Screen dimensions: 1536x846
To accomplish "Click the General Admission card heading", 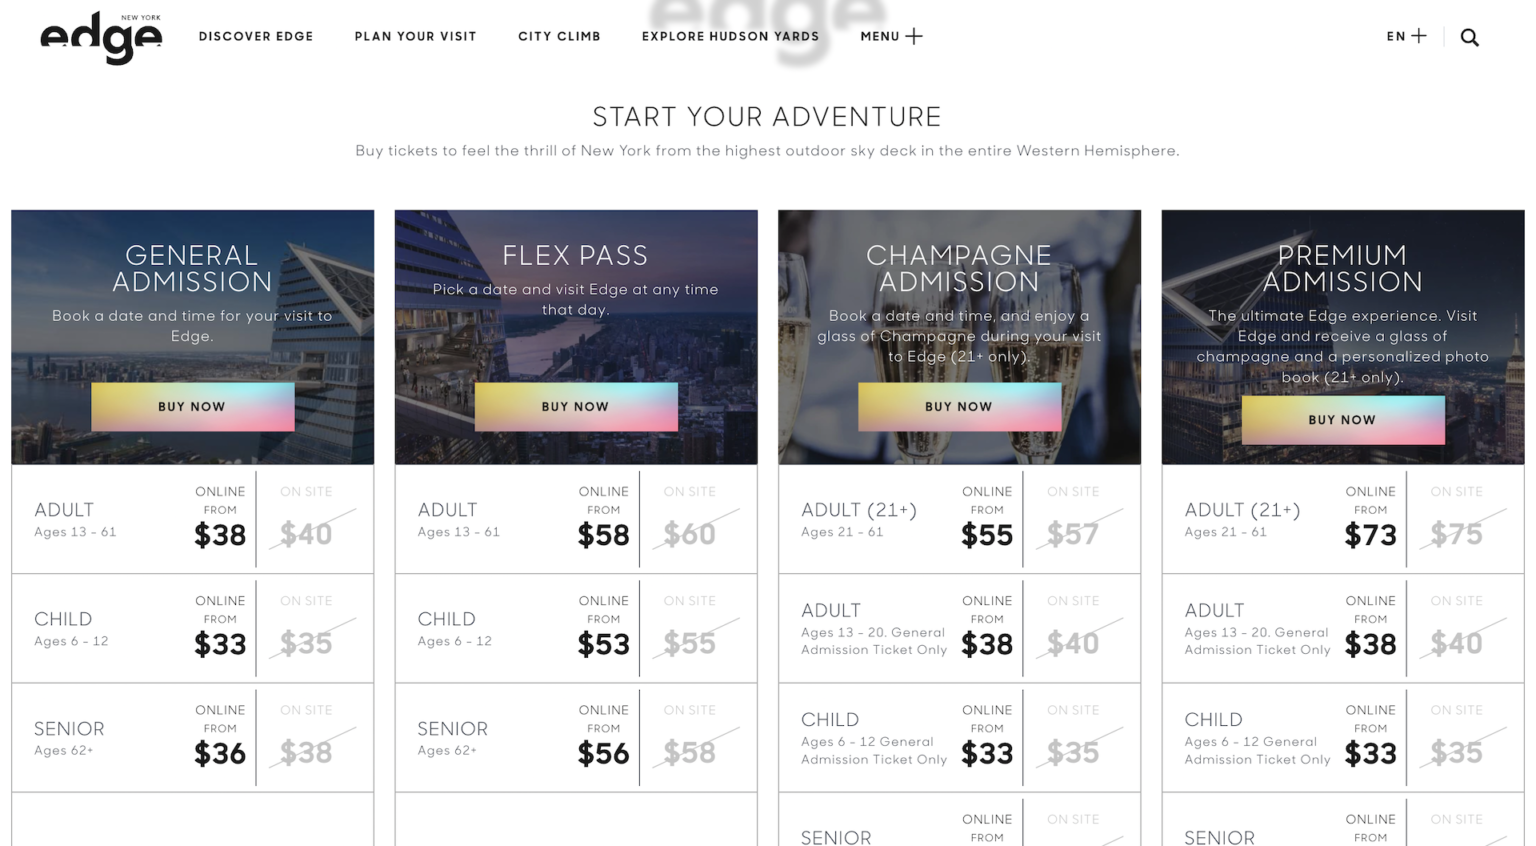I will point(192,269).
